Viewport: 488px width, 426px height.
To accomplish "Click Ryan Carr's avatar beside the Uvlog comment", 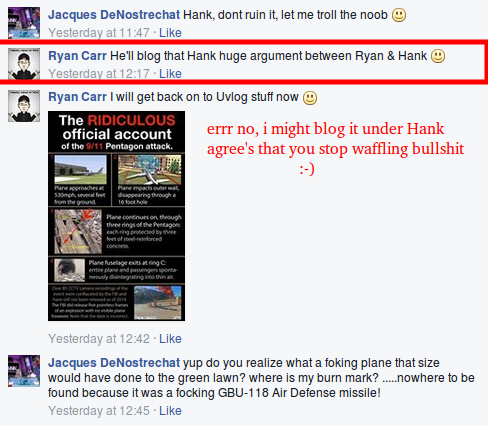I will (24, 106).
